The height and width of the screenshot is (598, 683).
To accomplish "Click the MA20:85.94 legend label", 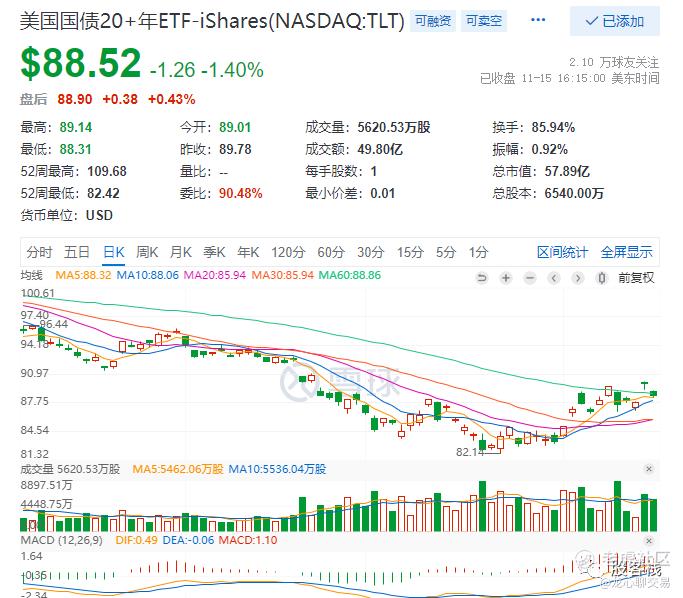I will tap(215, 275).
